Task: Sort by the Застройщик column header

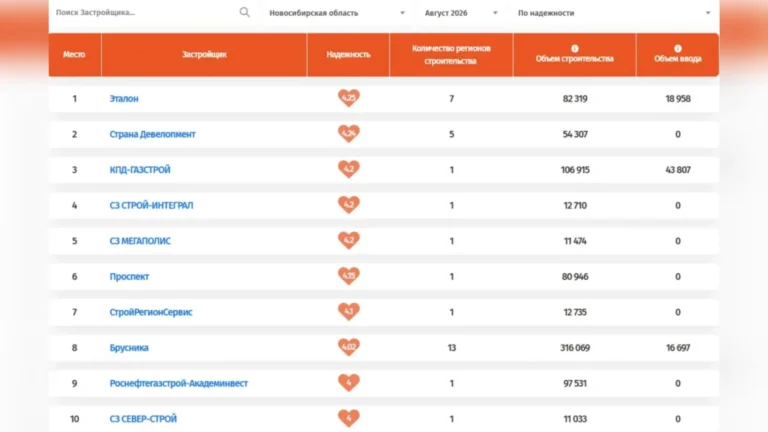Action: (x=204, y=54)
